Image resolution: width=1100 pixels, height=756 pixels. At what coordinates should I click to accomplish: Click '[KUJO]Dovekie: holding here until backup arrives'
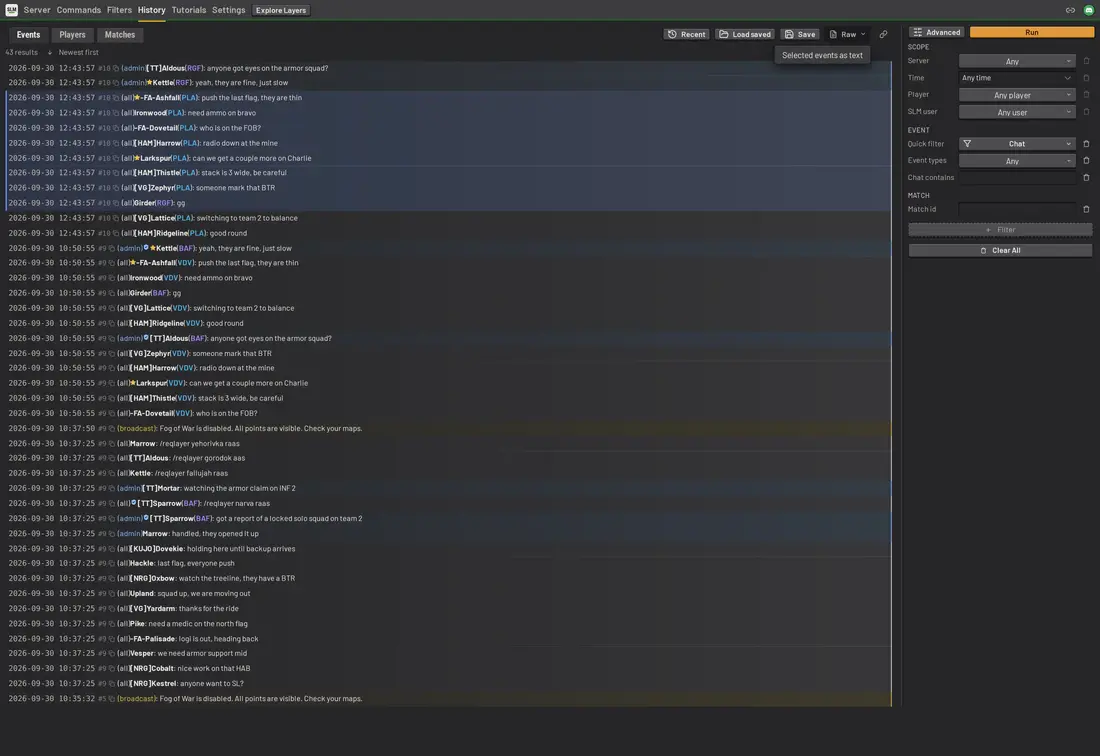click(x=213, y=548)
